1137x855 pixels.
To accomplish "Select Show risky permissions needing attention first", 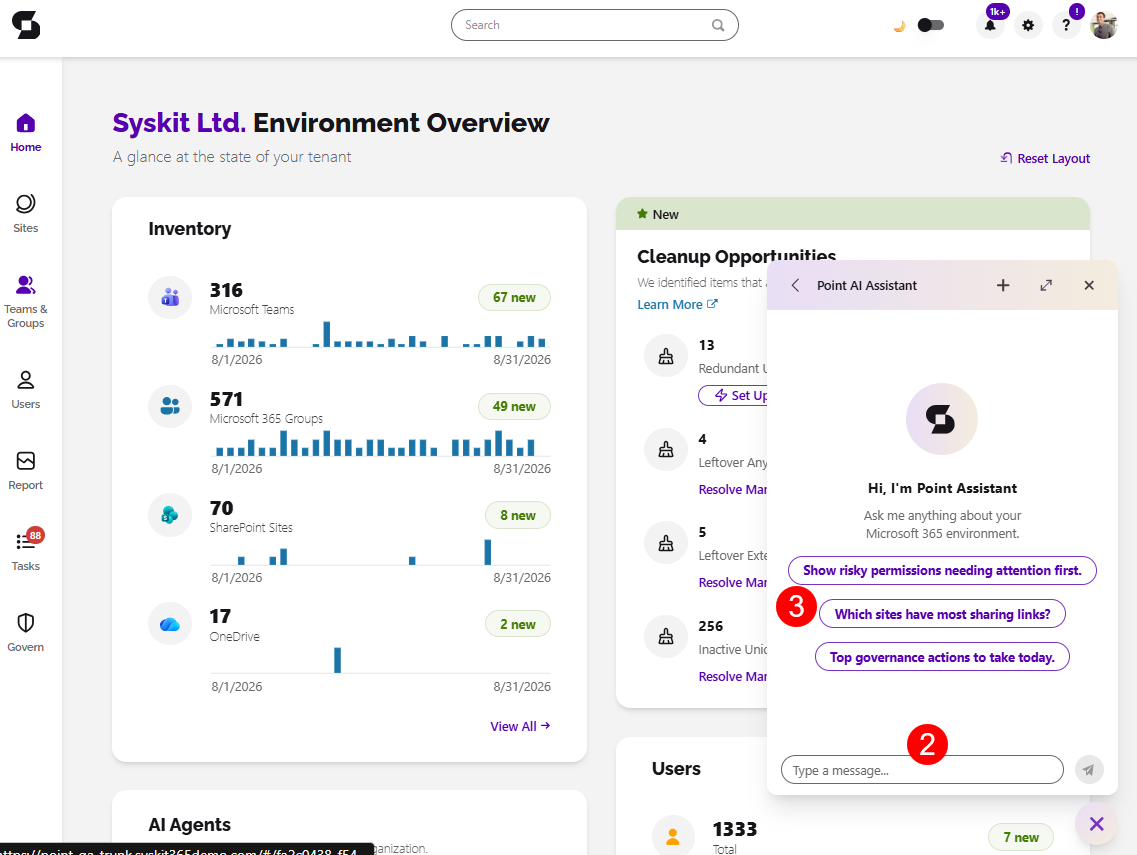I will coord(942,570).
